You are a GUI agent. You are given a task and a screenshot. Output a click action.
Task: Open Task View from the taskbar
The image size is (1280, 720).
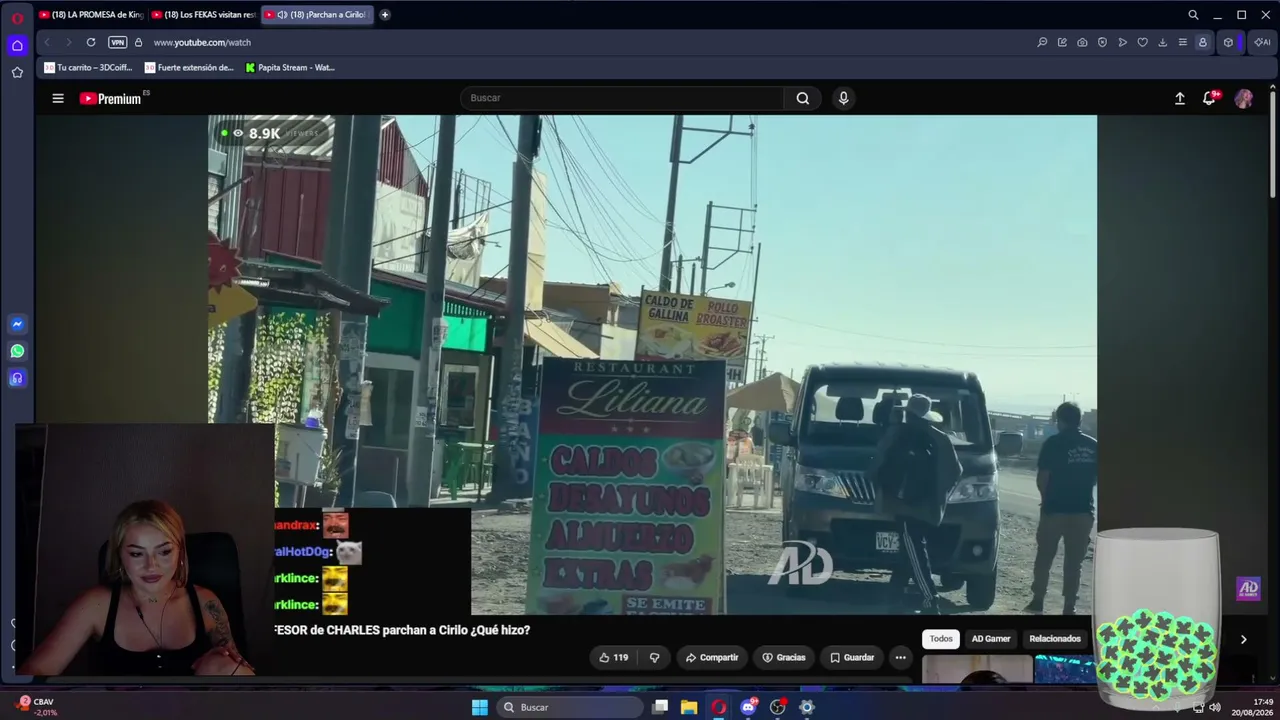660,707
